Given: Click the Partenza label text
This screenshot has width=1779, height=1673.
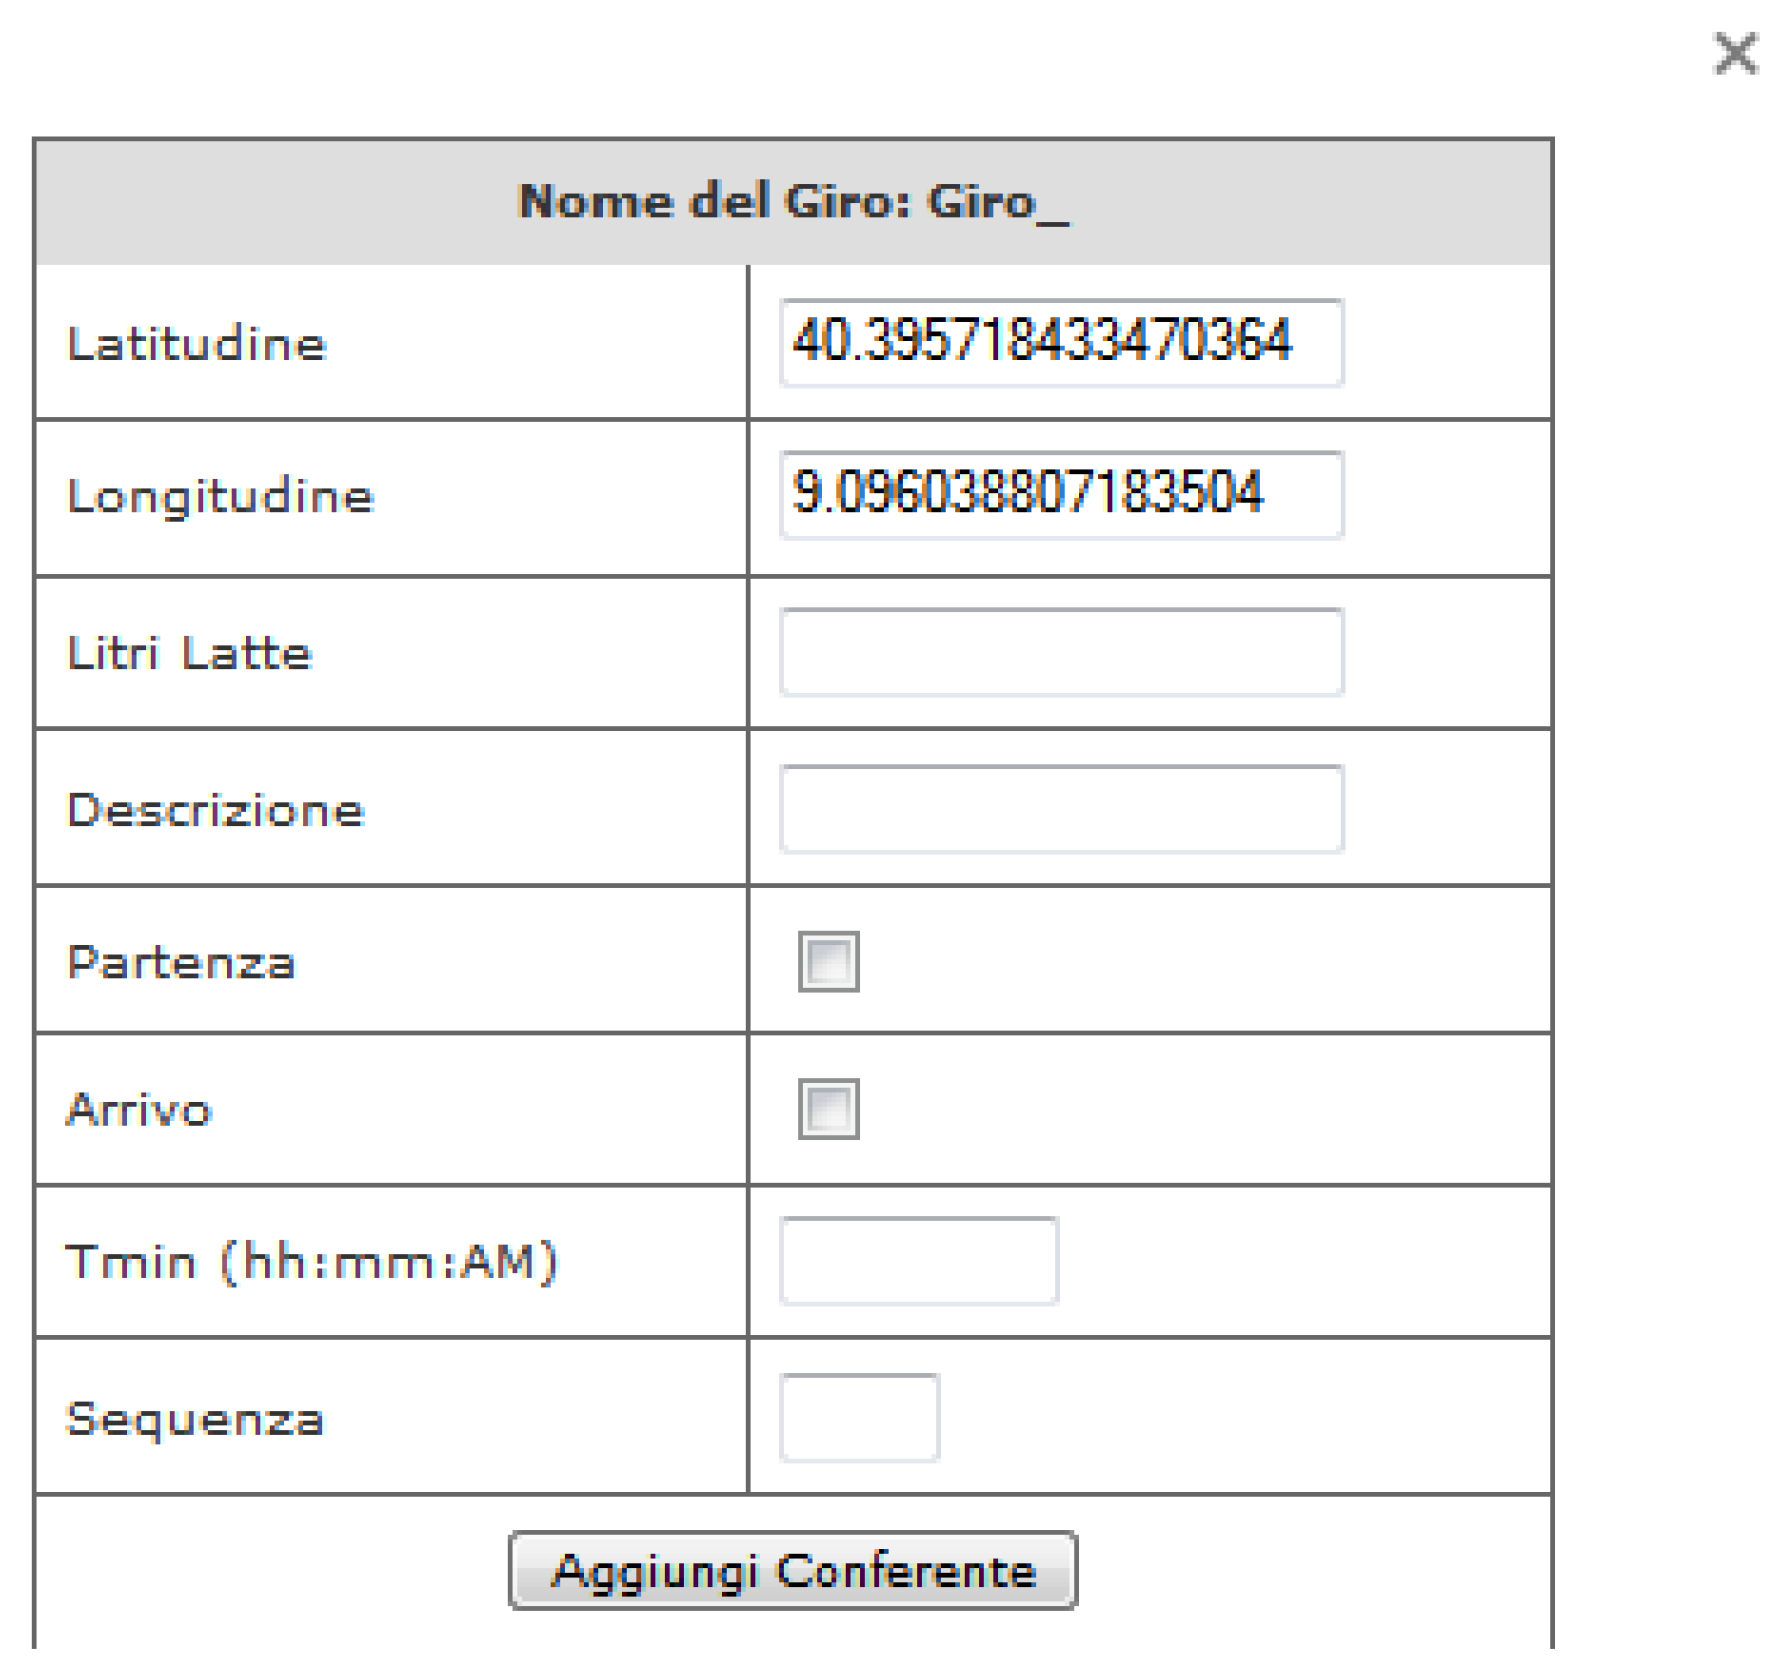Looking at the screenshot, I should click(x=181, y=962).
